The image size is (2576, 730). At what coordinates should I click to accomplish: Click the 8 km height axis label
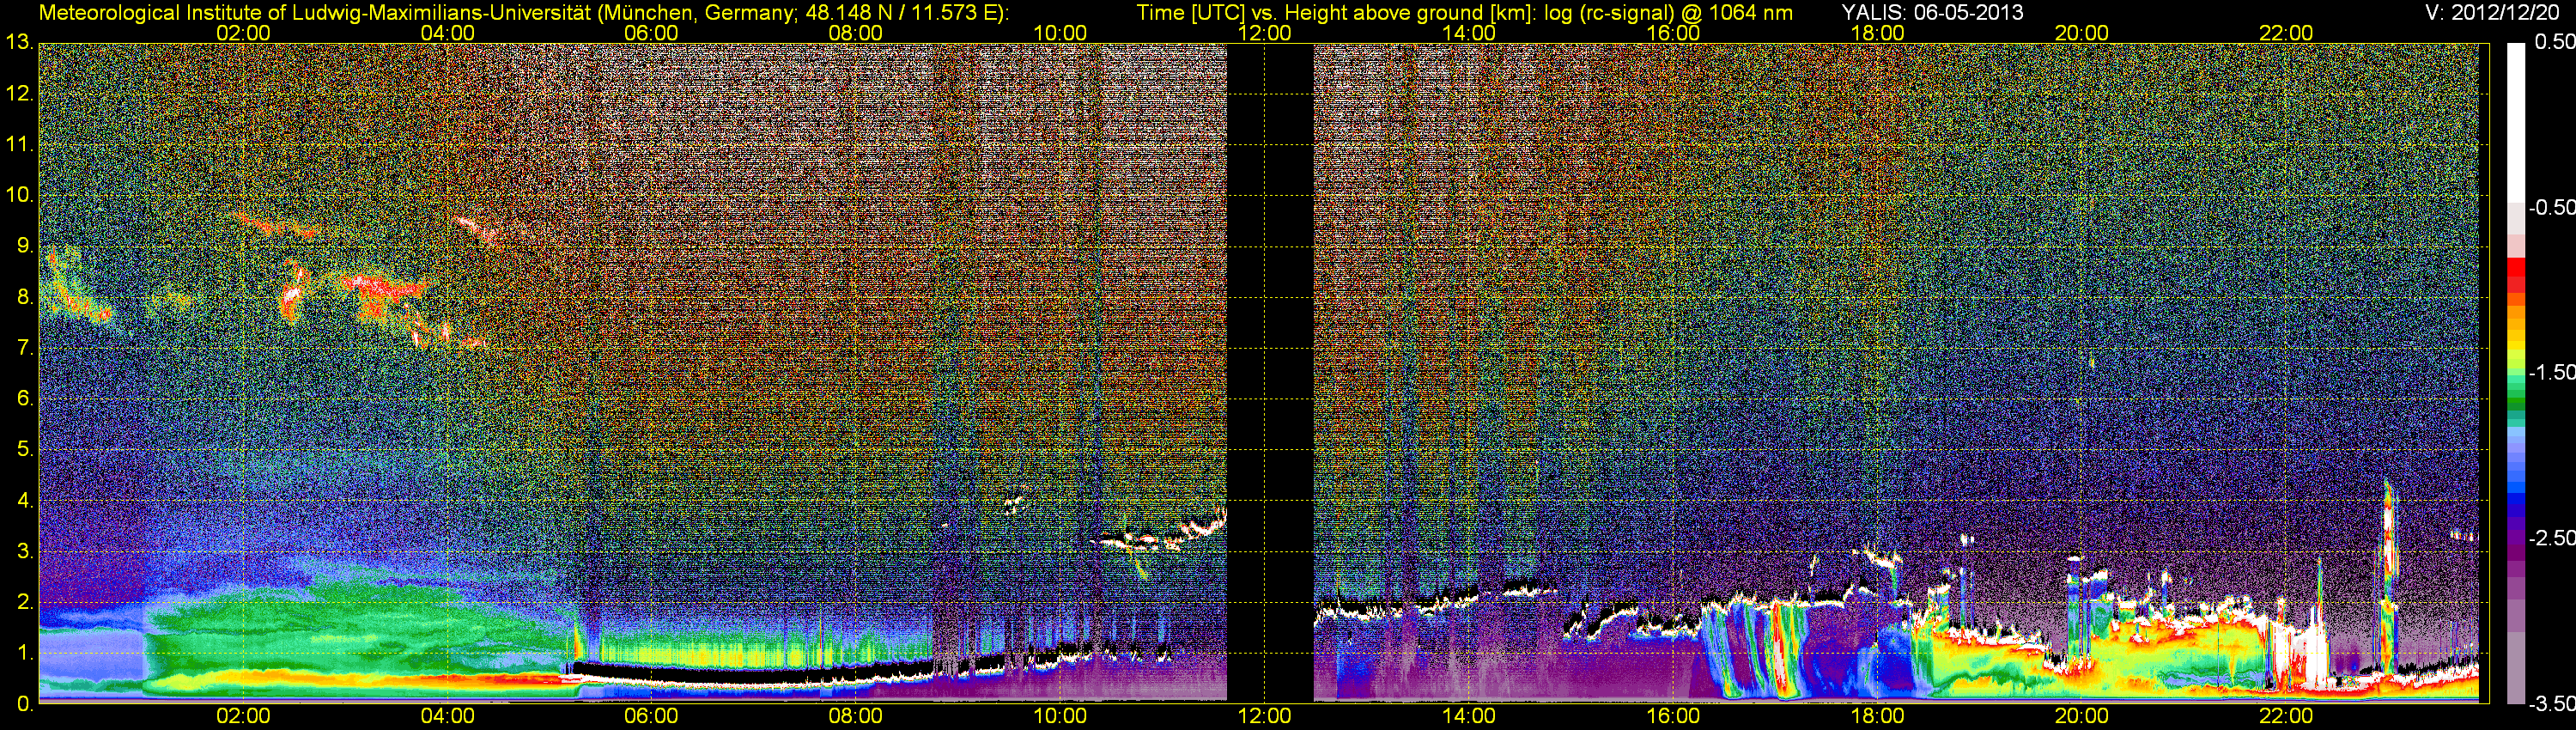click(x=24, y=297)
